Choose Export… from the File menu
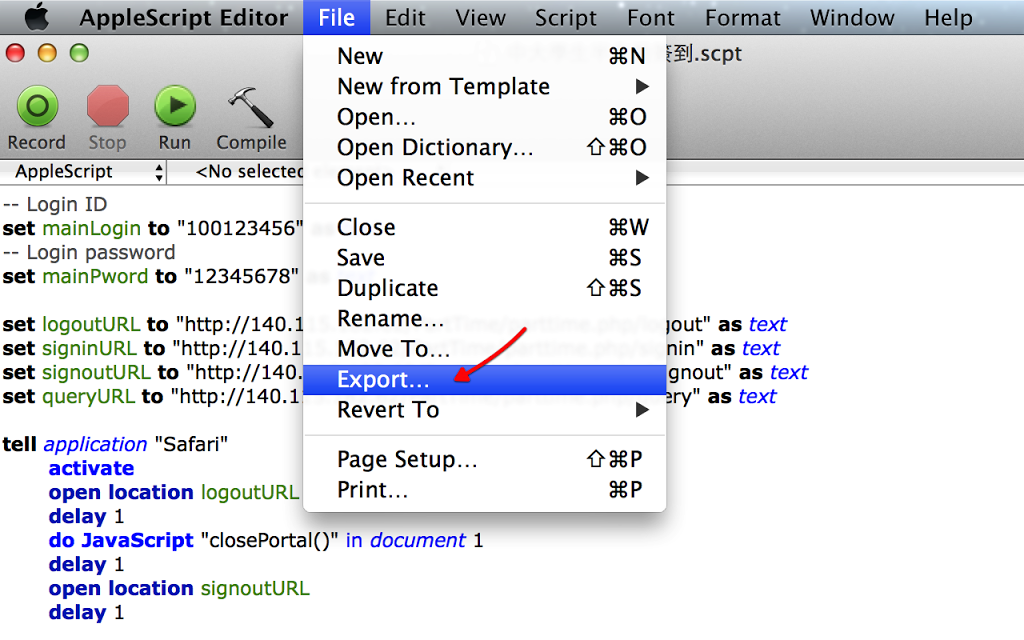1024x640 pixels. tap(384, 380)
